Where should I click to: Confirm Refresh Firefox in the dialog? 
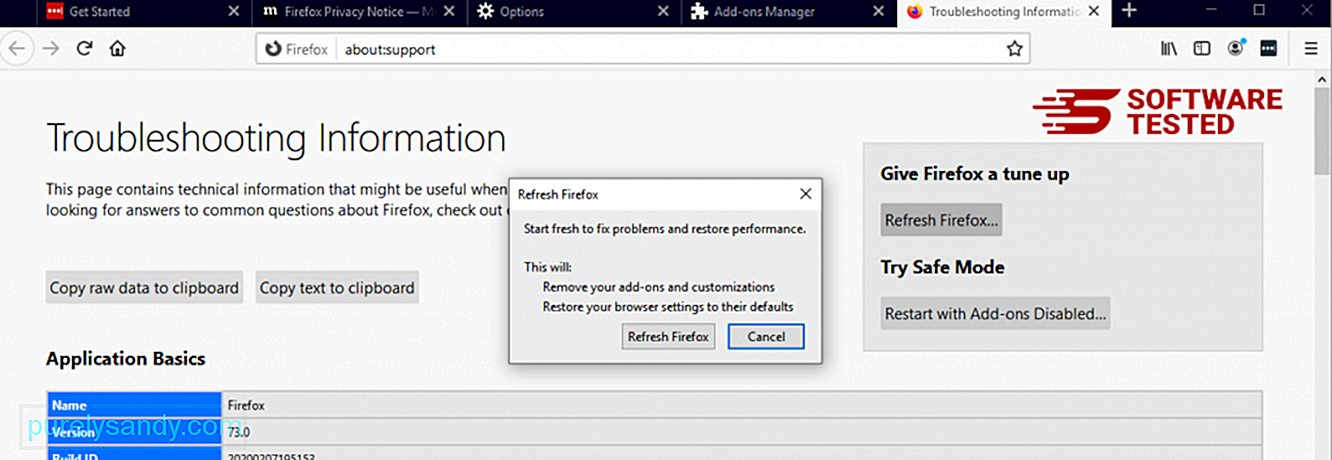click(668, 337)
